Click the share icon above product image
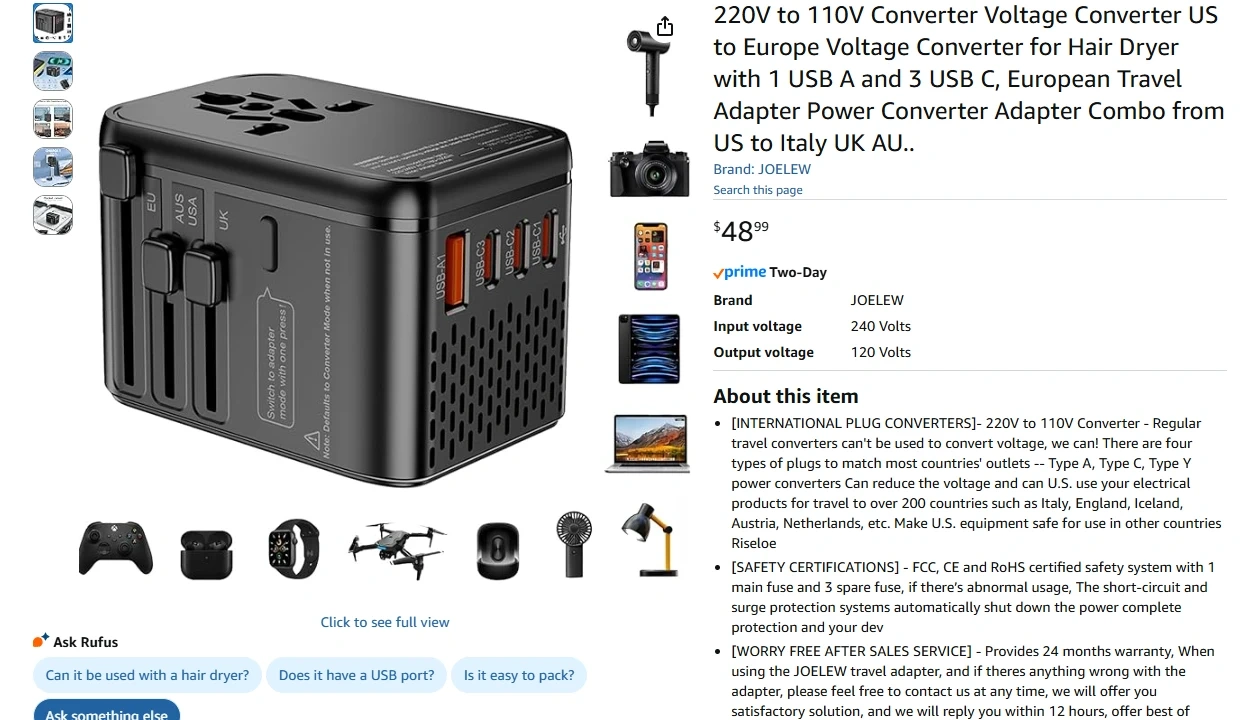The image size is (1245, 720). [x=665, y=27]
